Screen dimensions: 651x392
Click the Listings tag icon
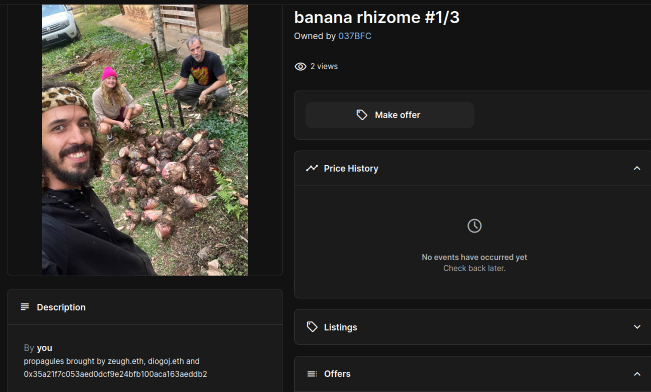coord(312,327)
